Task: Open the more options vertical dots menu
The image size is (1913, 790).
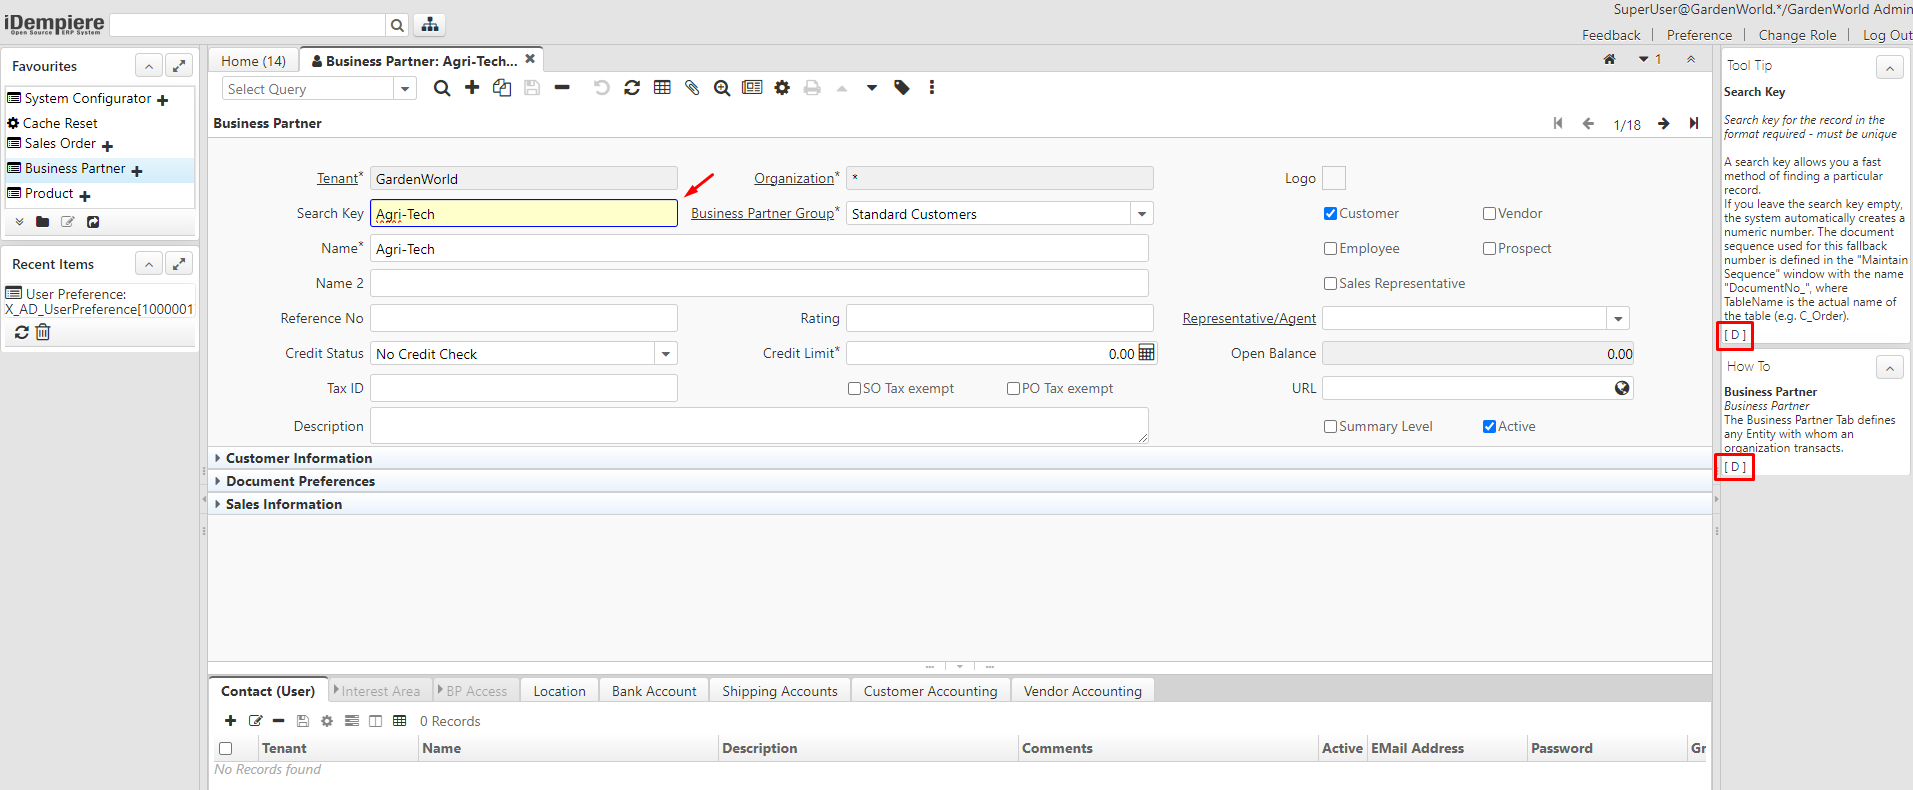Action: [932, 88]
